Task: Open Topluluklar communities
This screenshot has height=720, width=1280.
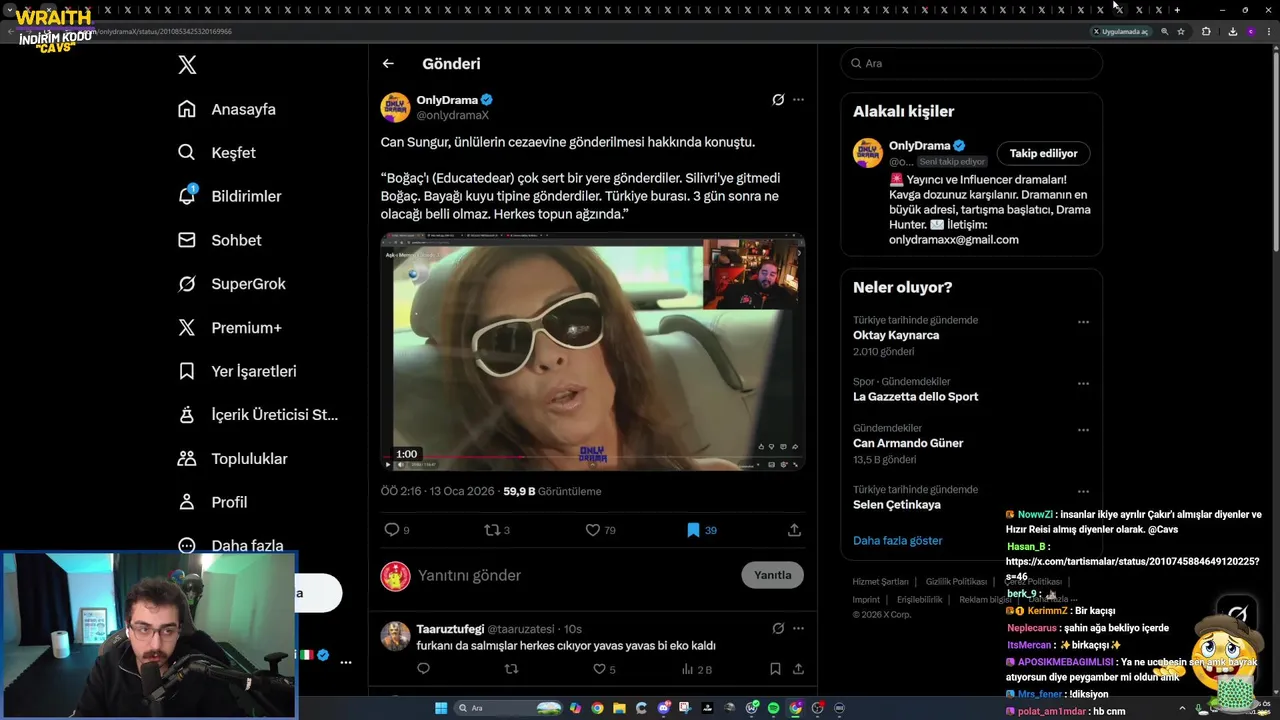Action: (x=232, y=459)
